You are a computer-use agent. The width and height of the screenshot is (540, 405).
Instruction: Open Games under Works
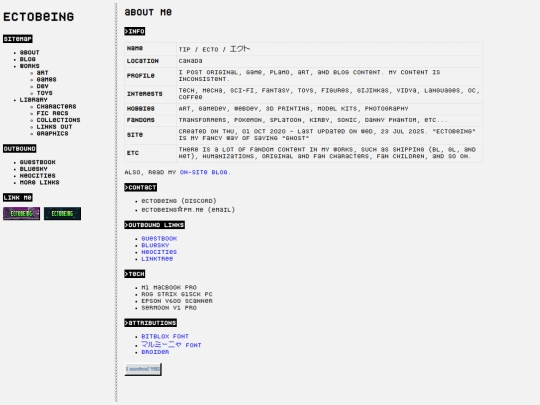46,79
